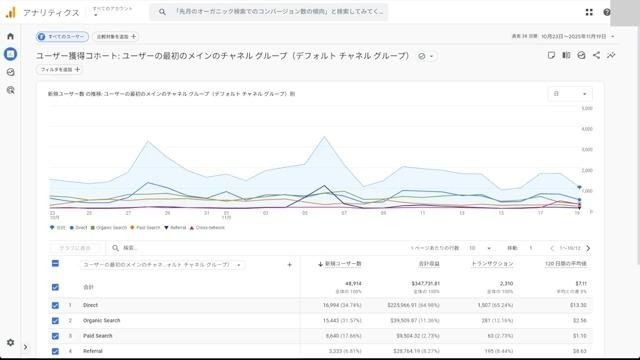This screenshot has width=640, height=360.
Task: Open rows per page dropdown
Action: 480,248
